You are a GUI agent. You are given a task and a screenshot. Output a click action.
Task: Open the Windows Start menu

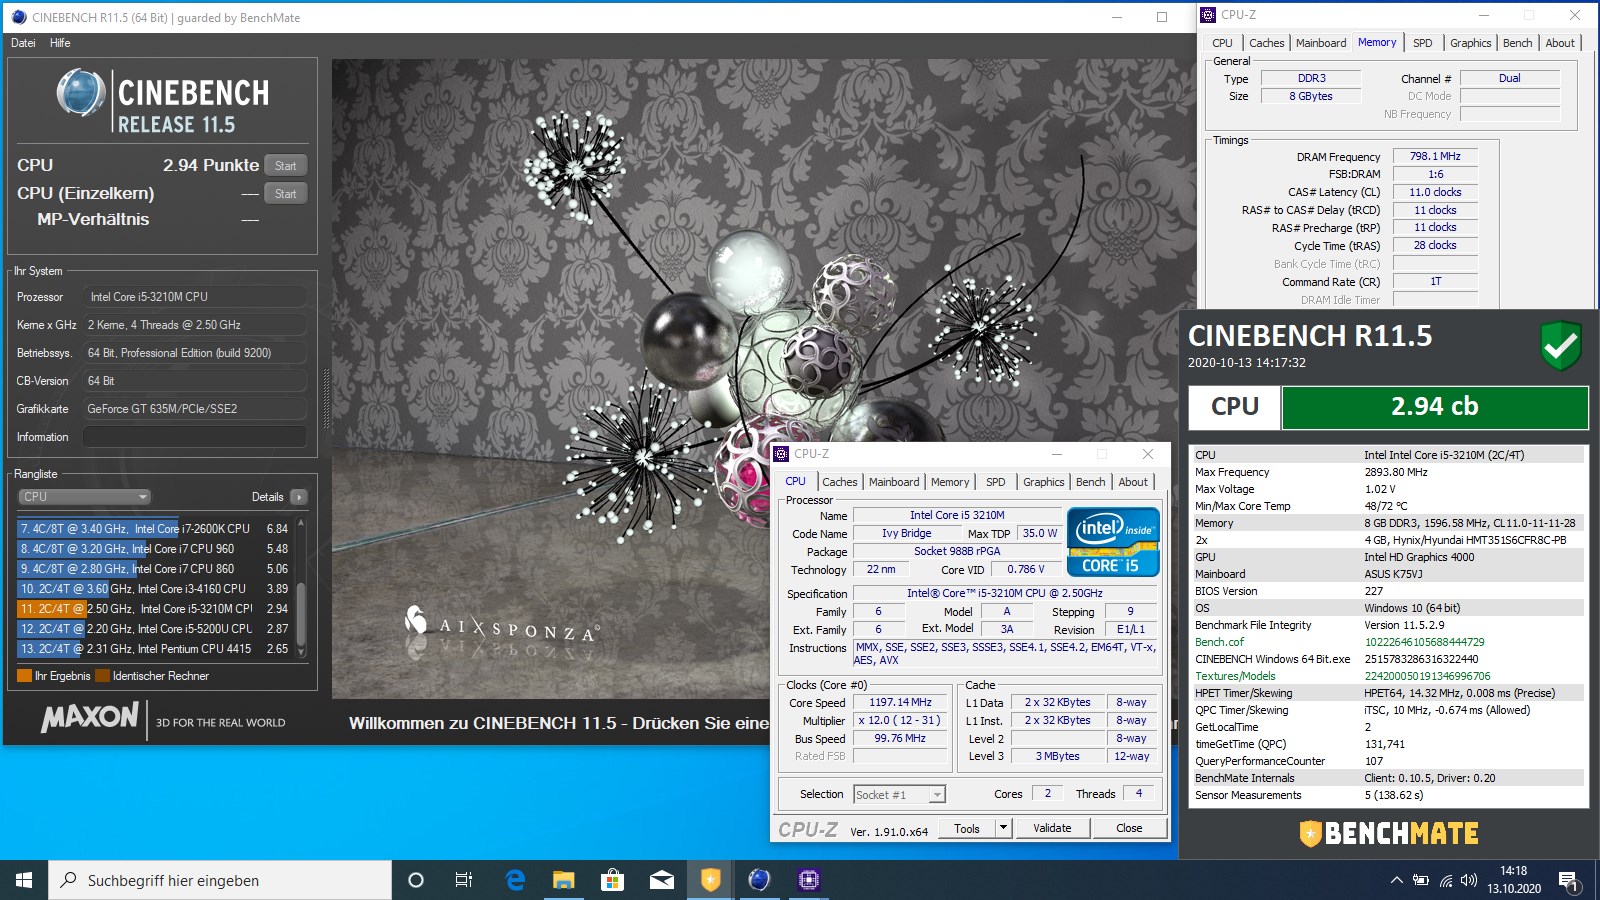[24, 880]
